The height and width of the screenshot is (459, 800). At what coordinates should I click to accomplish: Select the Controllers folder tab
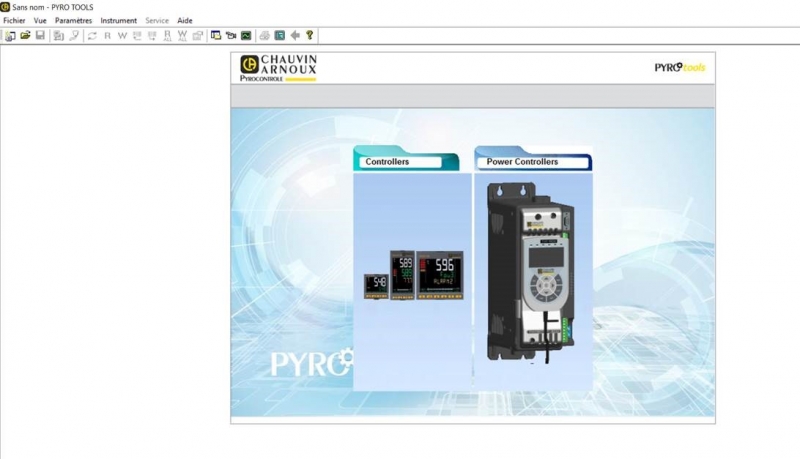click(406, 159)
